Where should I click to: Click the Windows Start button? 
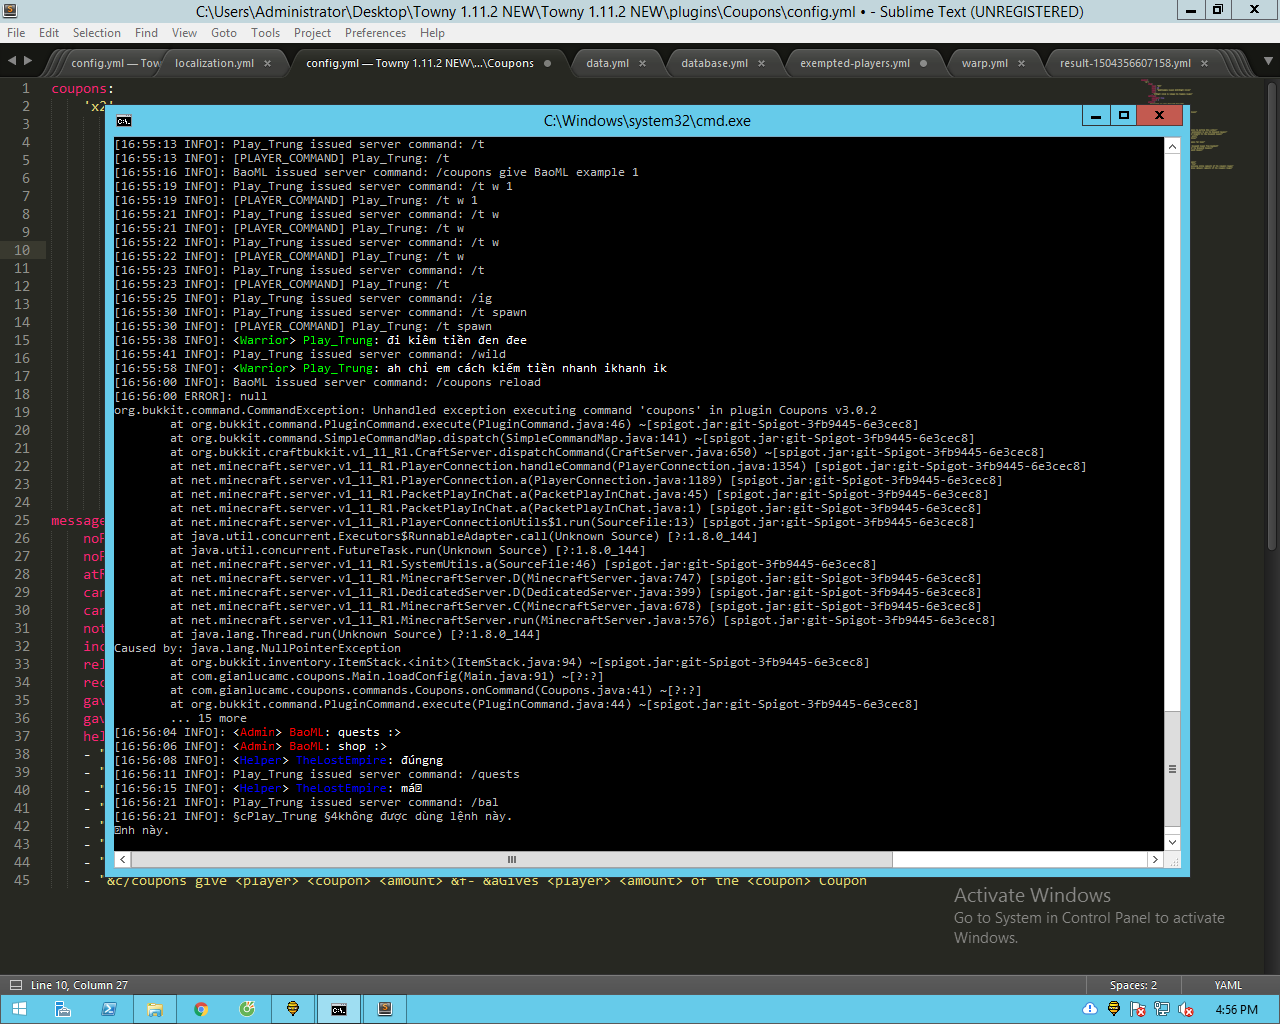[19, 1009]
